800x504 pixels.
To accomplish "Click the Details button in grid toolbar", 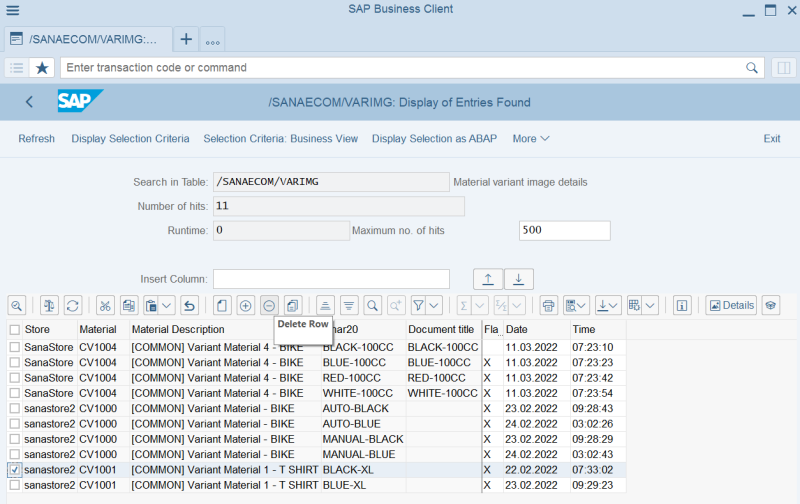I will (x=731, y=306).
